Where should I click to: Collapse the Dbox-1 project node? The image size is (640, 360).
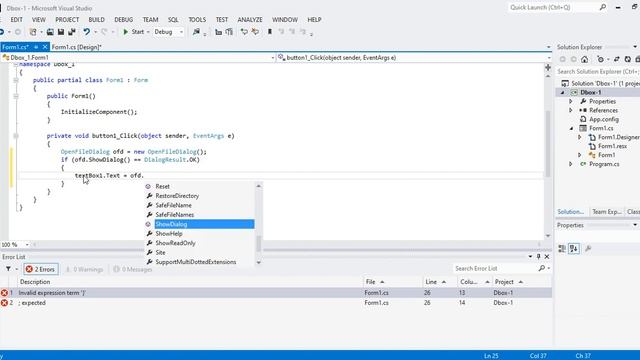click(562, 92)
